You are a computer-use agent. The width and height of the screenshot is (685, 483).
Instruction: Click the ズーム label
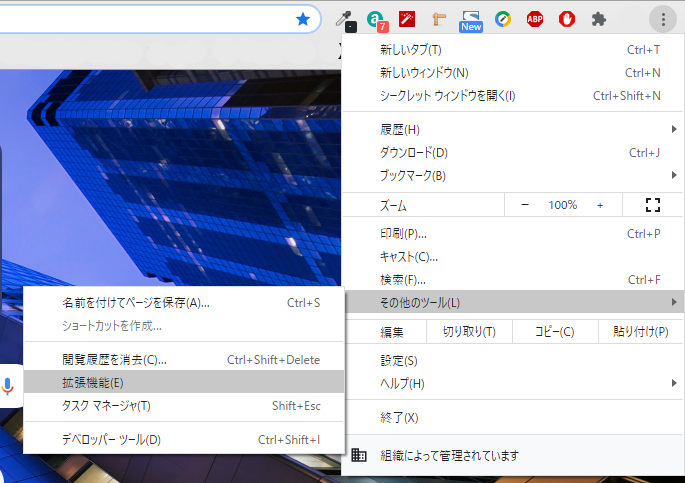(x=393, y=205)
